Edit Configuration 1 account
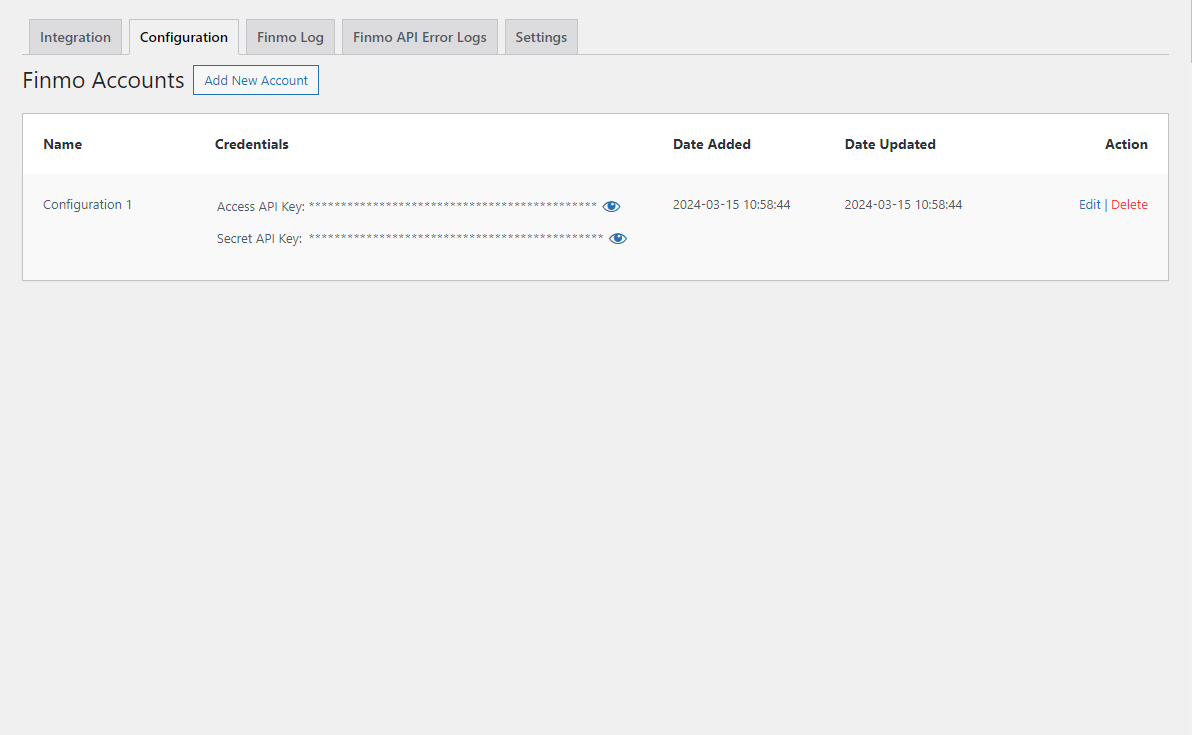The height and width of the screenshot is (735, 1192). coord(1089,204)
